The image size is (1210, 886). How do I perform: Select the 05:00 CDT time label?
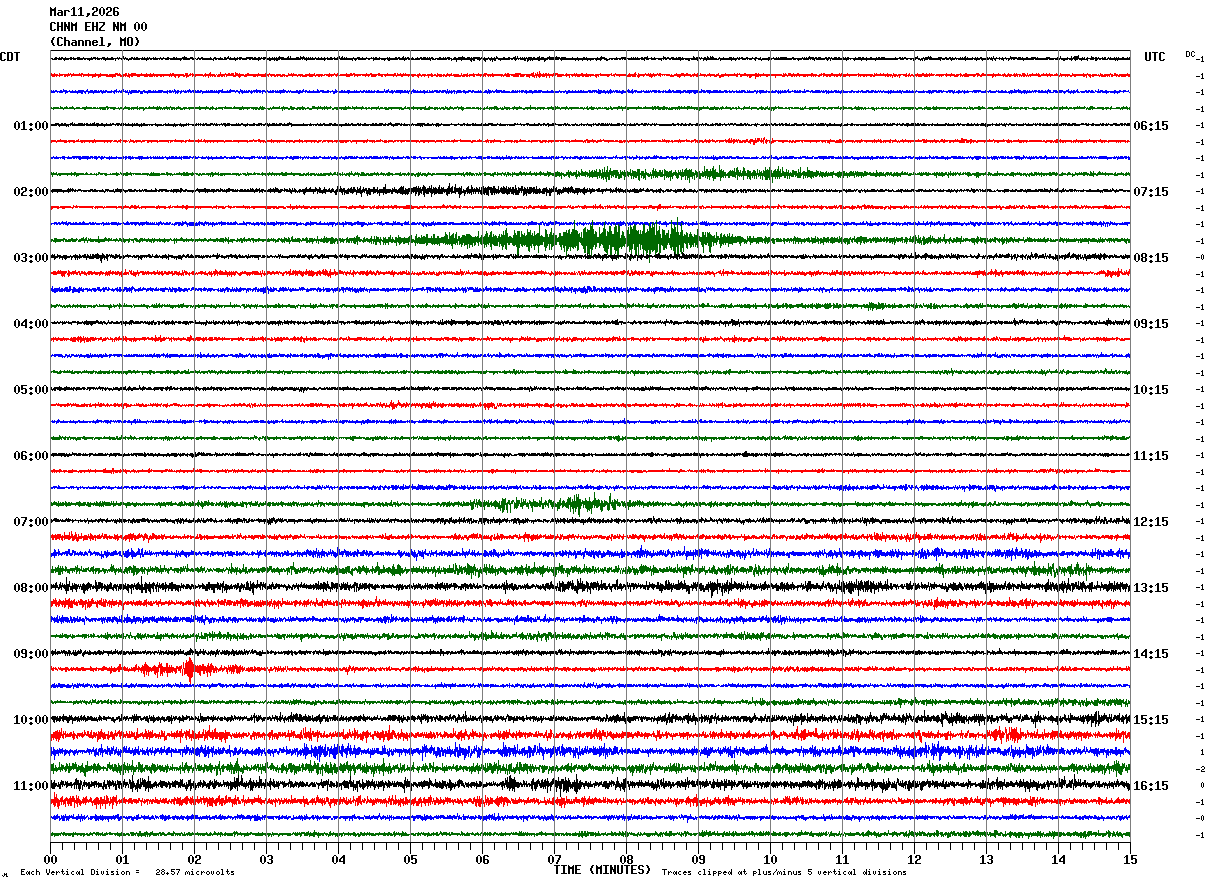[x=31, y=390]
